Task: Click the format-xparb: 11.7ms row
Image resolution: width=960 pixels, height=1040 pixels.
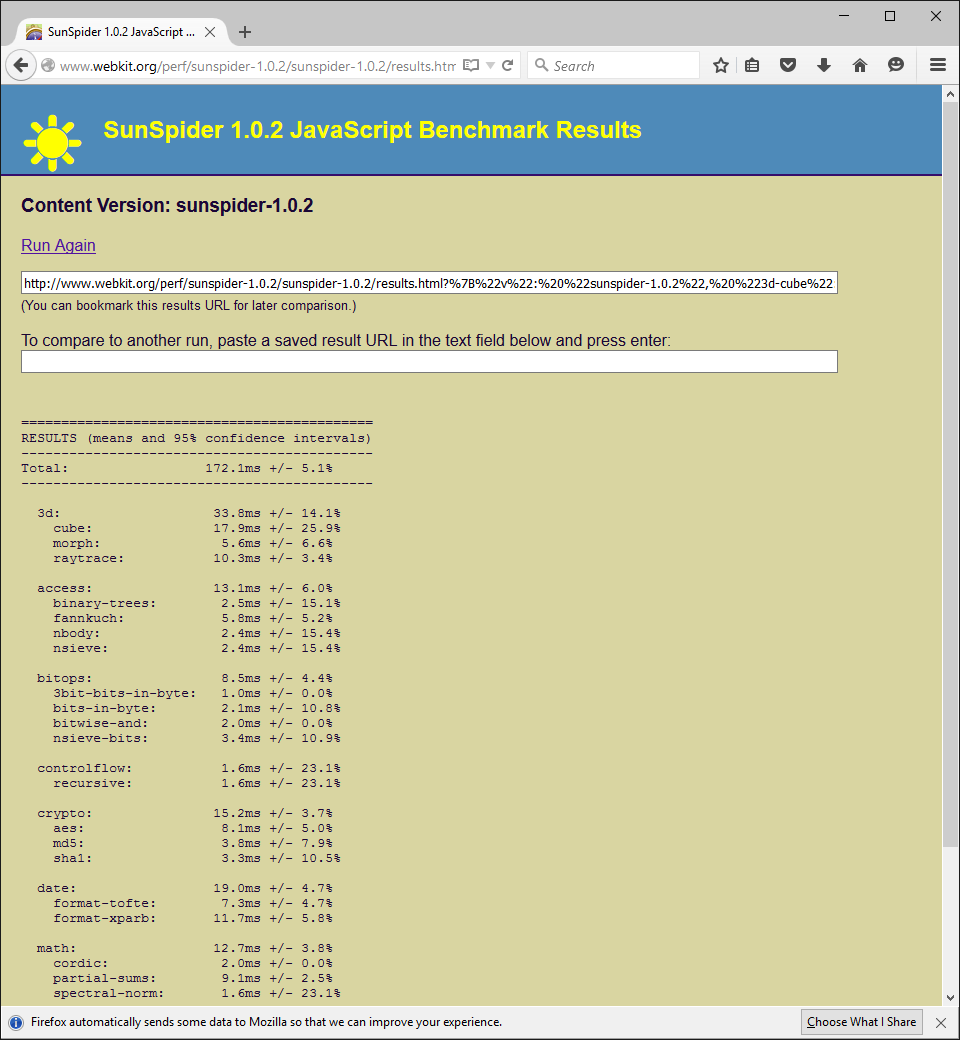Action: point(192,918)
